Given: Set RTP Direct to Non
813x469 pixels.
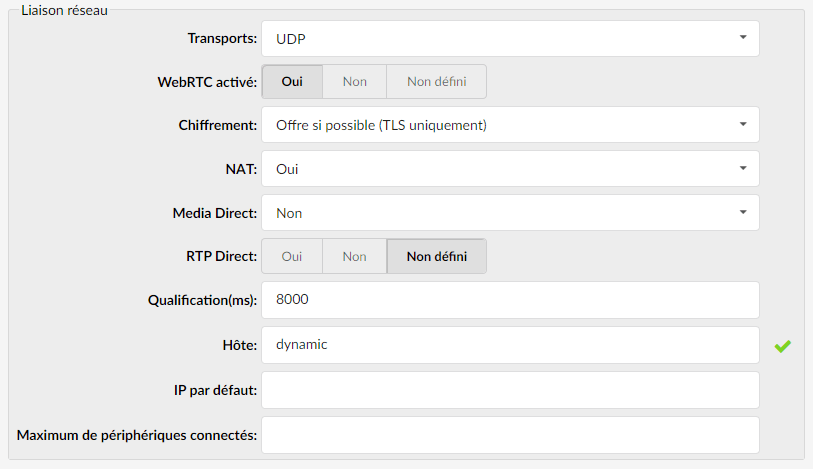Looking at the screenshot, I should (x=355, y=256).
